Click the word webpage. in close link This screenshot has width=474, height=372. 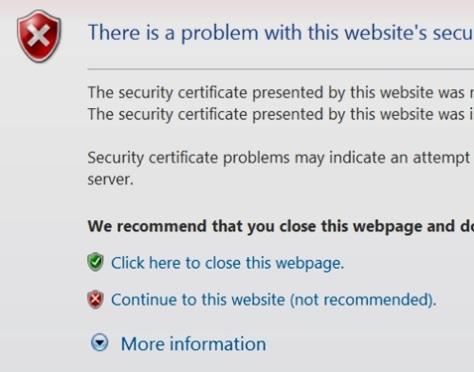point(310,263)
